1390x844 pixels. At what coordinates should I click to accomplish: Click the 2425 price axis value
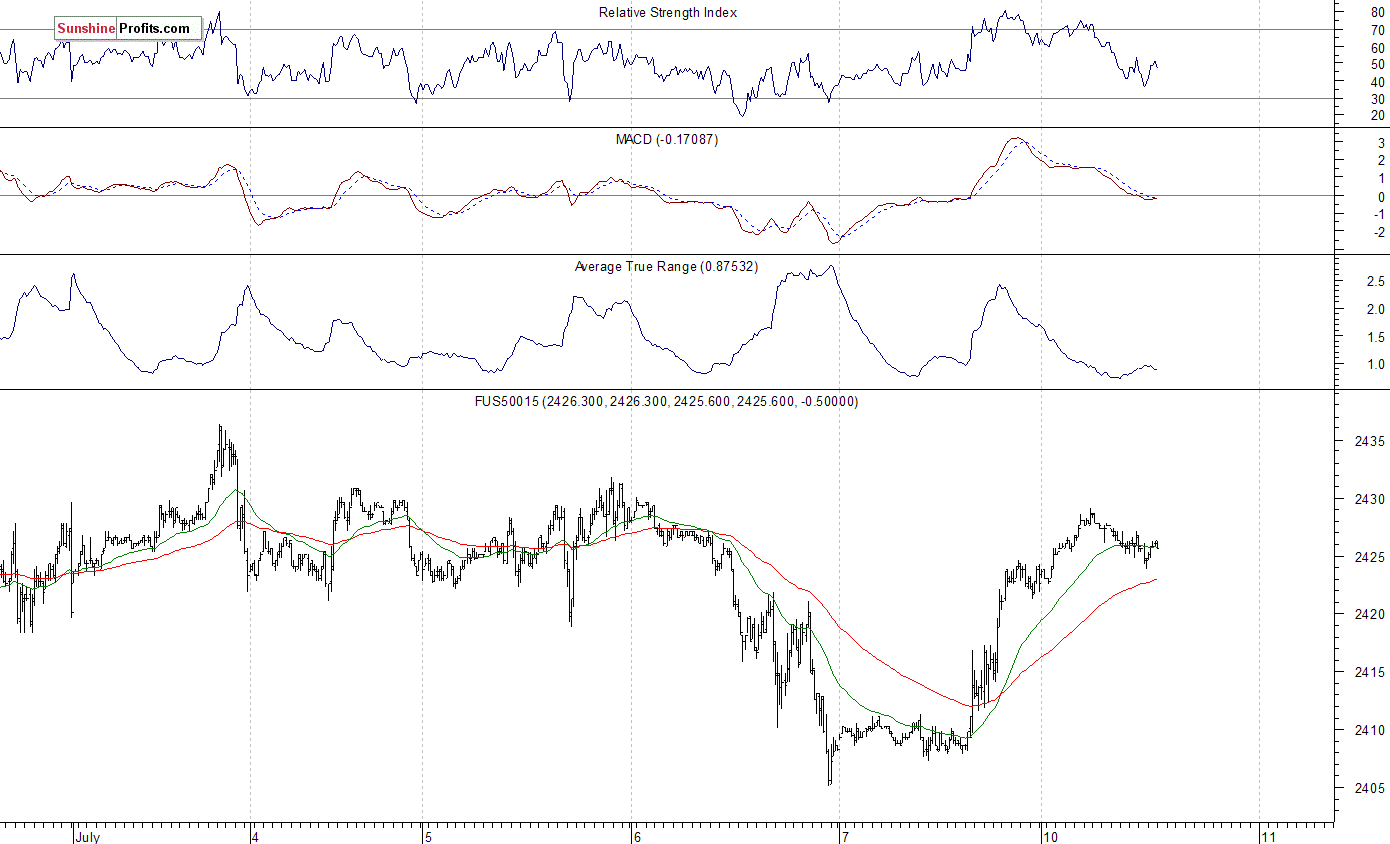[1369, 557]
